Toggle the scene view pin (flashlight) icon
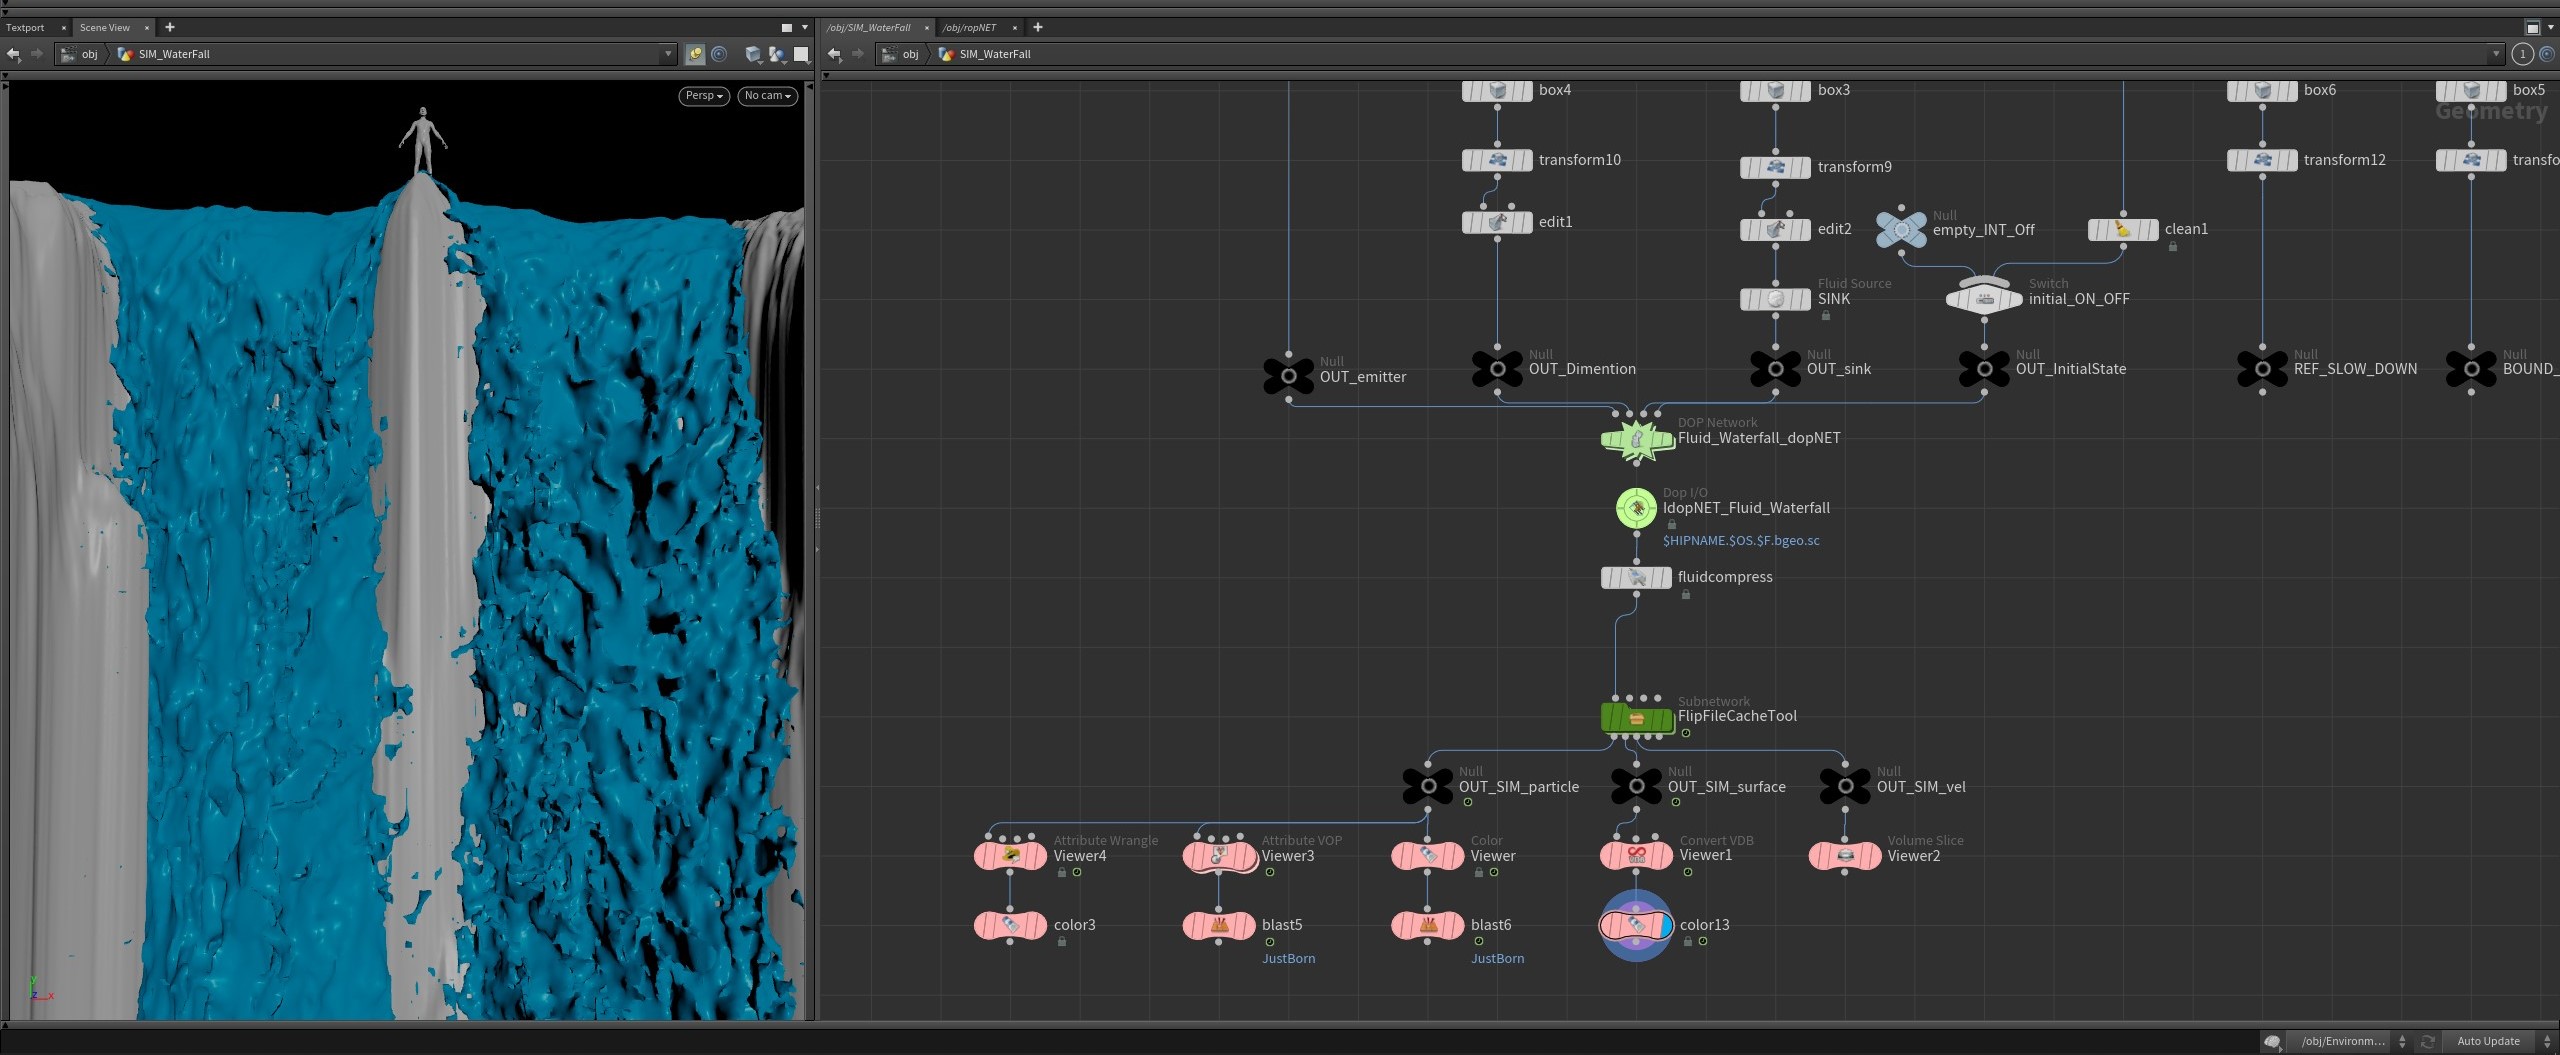This screenshot has height=1055, width=2560. click(695, 54)
